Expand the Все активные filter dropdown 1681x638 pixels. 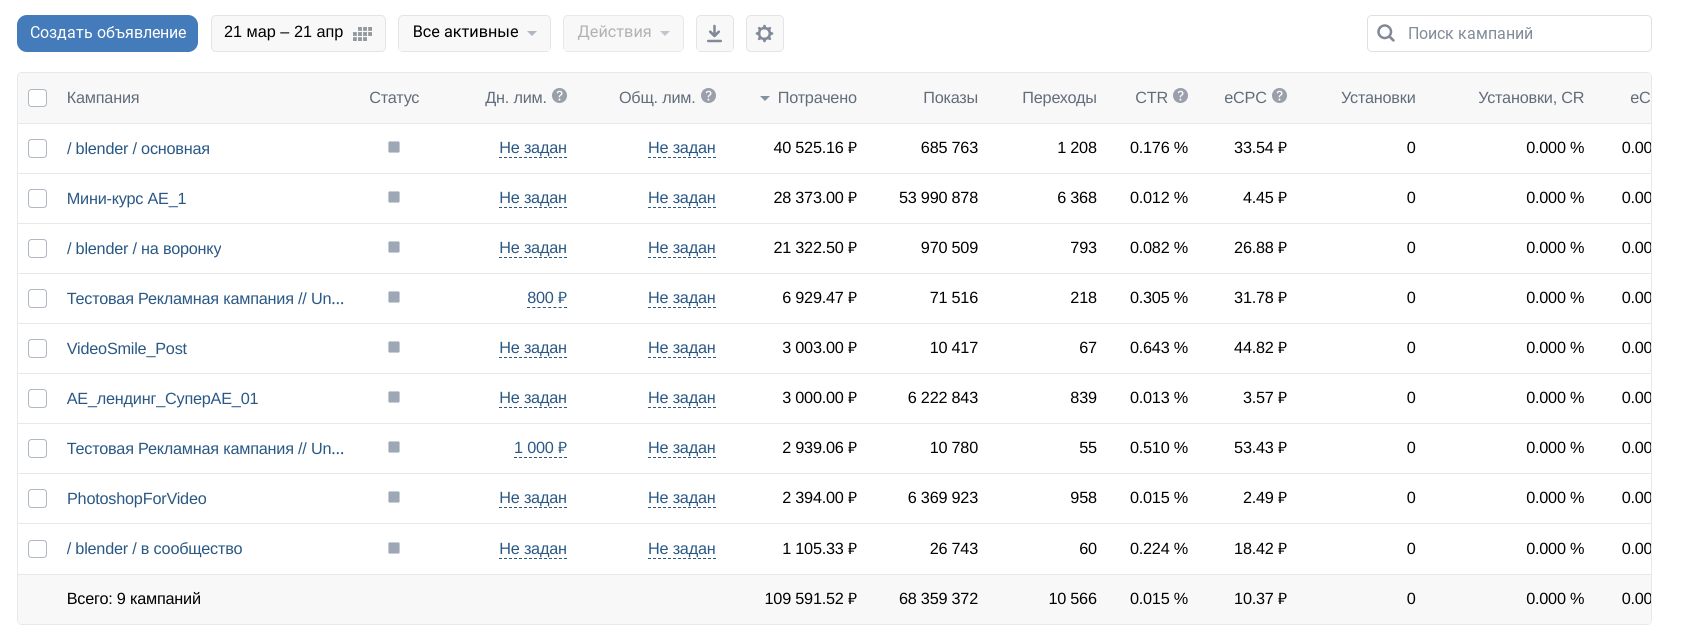point(474,33)
